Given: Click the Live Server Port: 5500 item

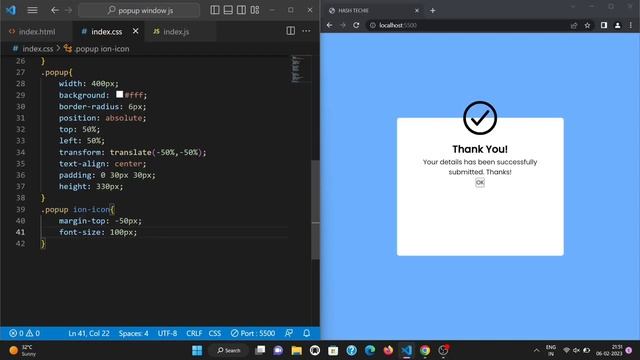Looking at the screenshot, I should (253, 333).
